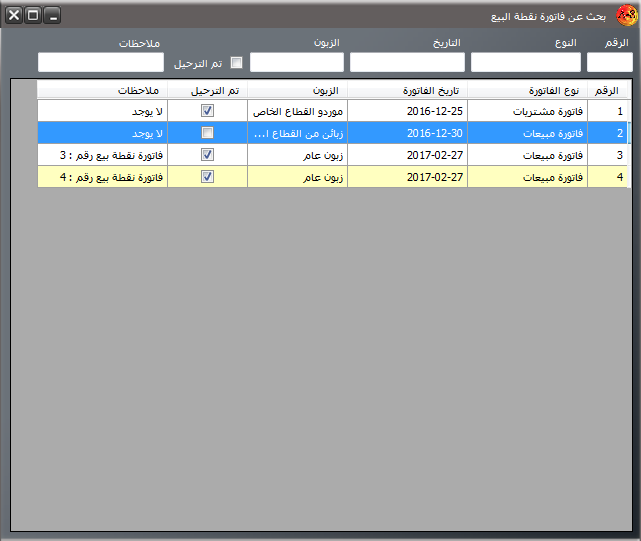Sort by الزبون column header in grid

[x=296, y=90]
